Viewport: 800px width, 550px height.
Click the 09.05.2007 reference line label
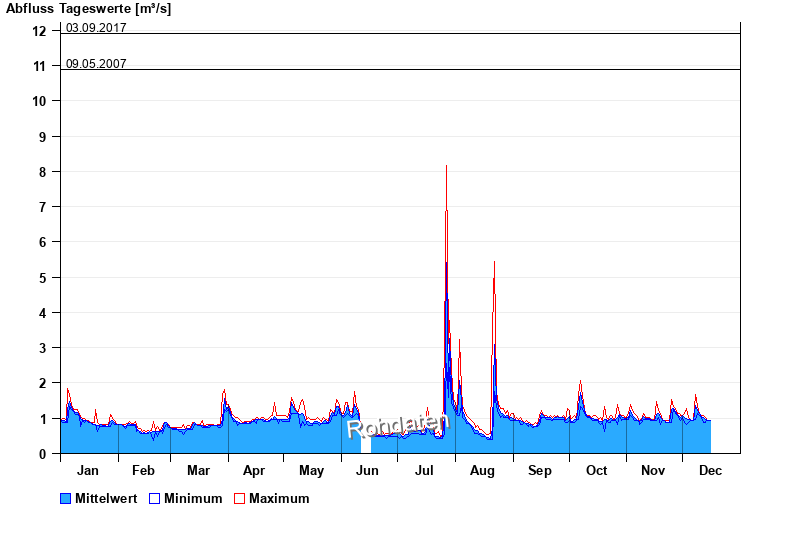pyautogui.click(x=96, y=64)
